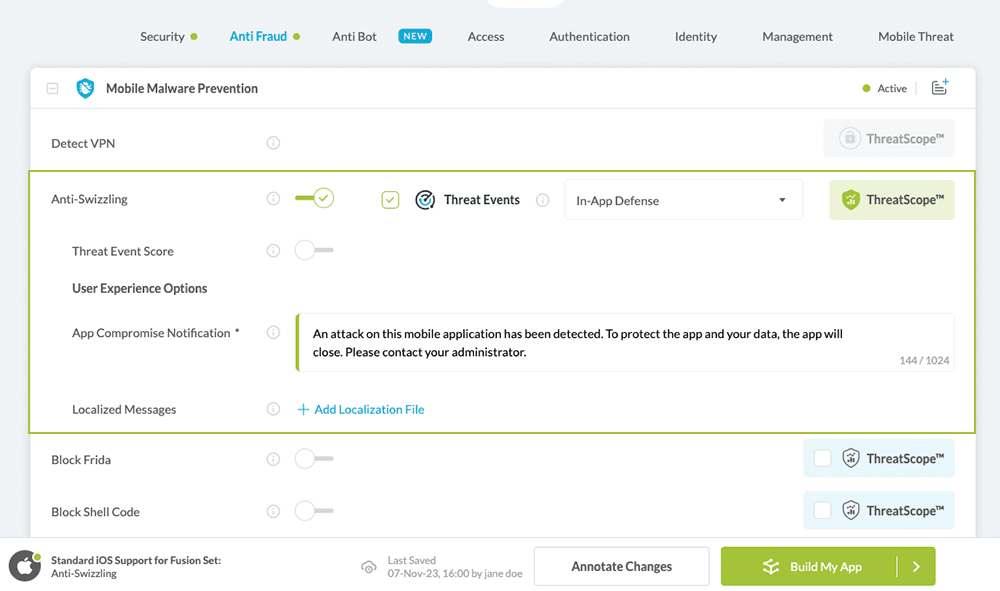Open info icon next to Detect VPN
1000x591 pixels.
pos(273,143)
